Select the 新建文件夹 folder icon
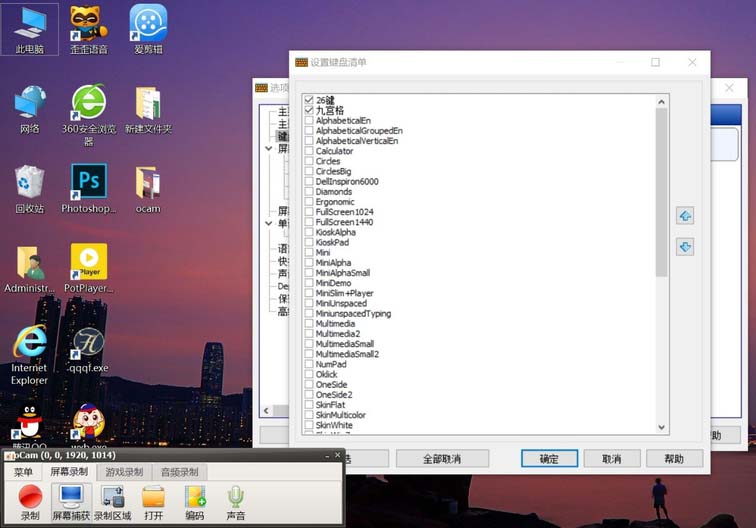 [148, 109]
